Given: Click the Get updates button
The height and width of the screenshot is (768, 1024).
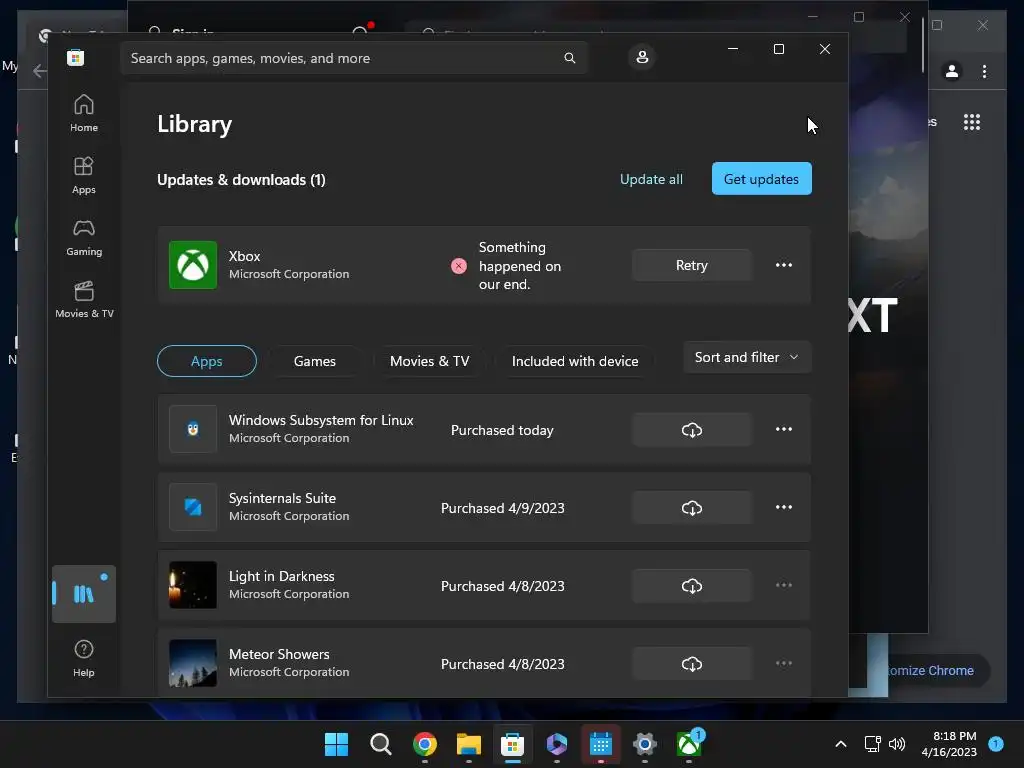Looking at the screenshot, I should pos(761,179).
